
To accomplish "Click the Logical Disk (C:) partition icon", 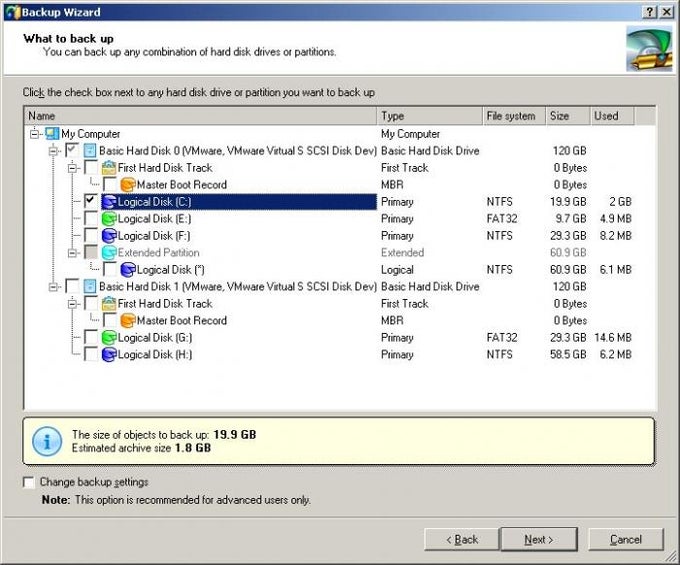I will tap(109, 202).
